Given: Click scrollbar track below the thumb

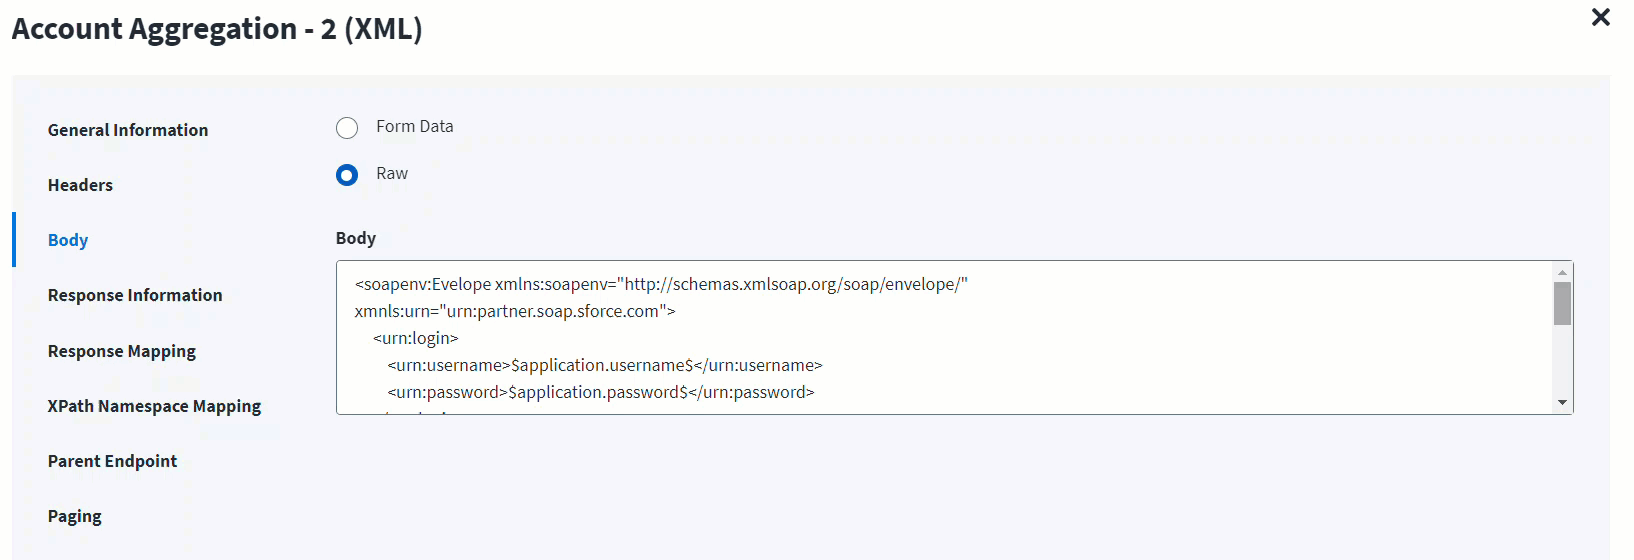Looking at the screenshot, I should (x=1562, y=360).
